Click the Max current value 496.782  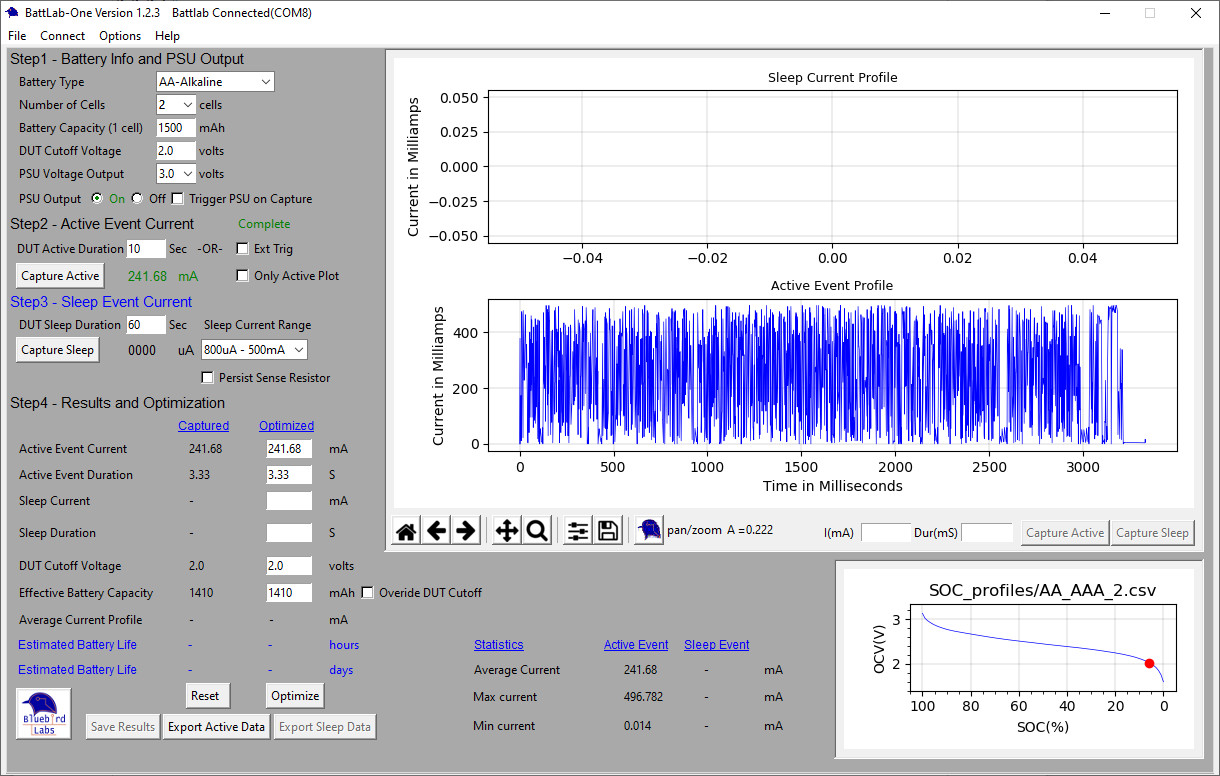[642, 696]
